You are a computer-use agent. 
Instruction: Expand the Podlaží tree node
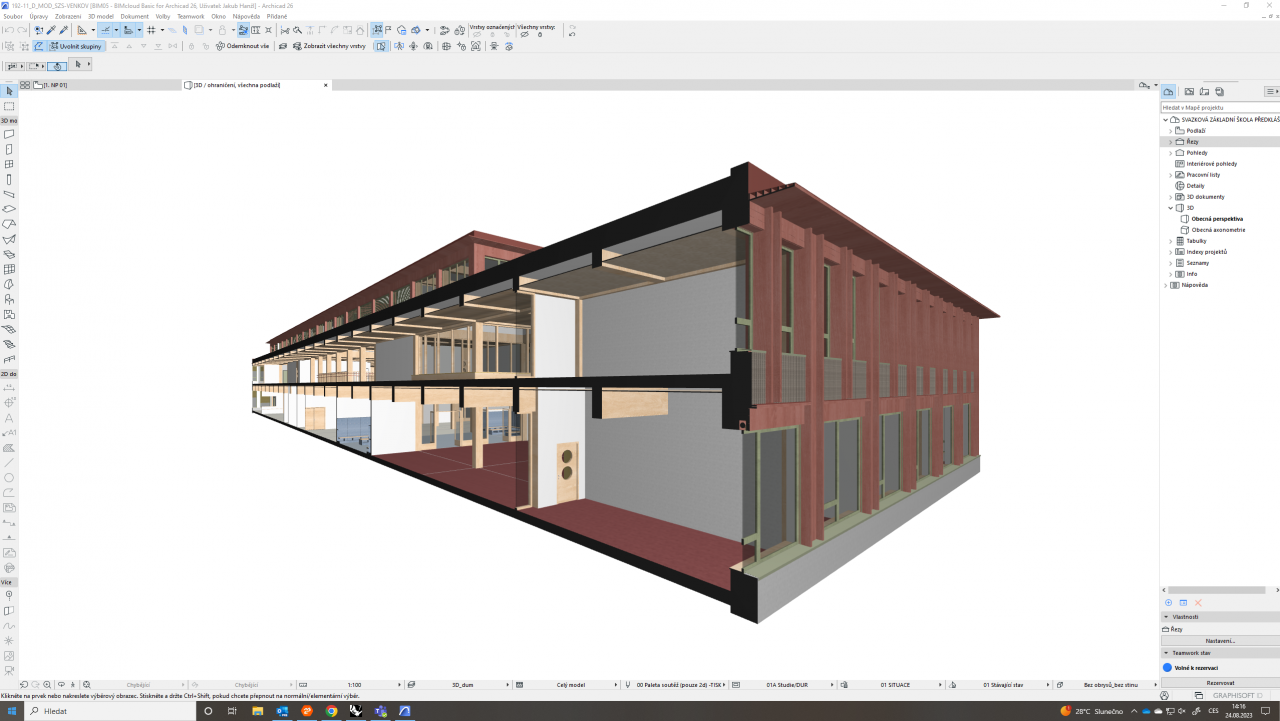click(1170, 131)
